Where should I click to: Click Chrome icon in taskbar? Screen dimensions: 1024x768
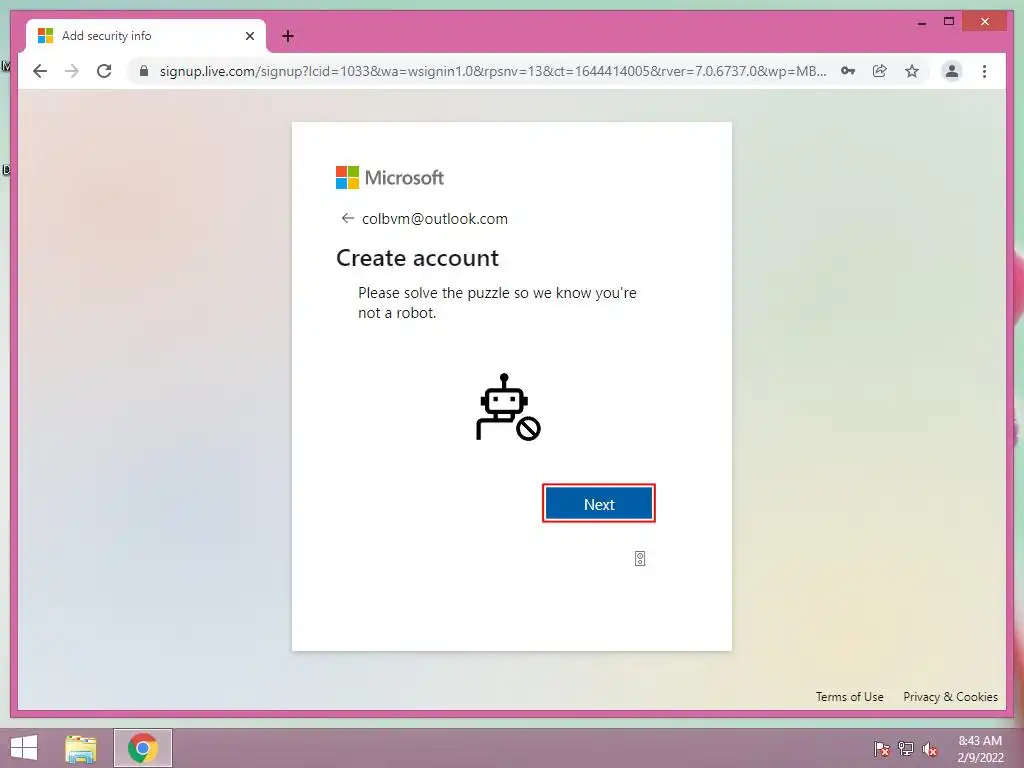(143, 748)
